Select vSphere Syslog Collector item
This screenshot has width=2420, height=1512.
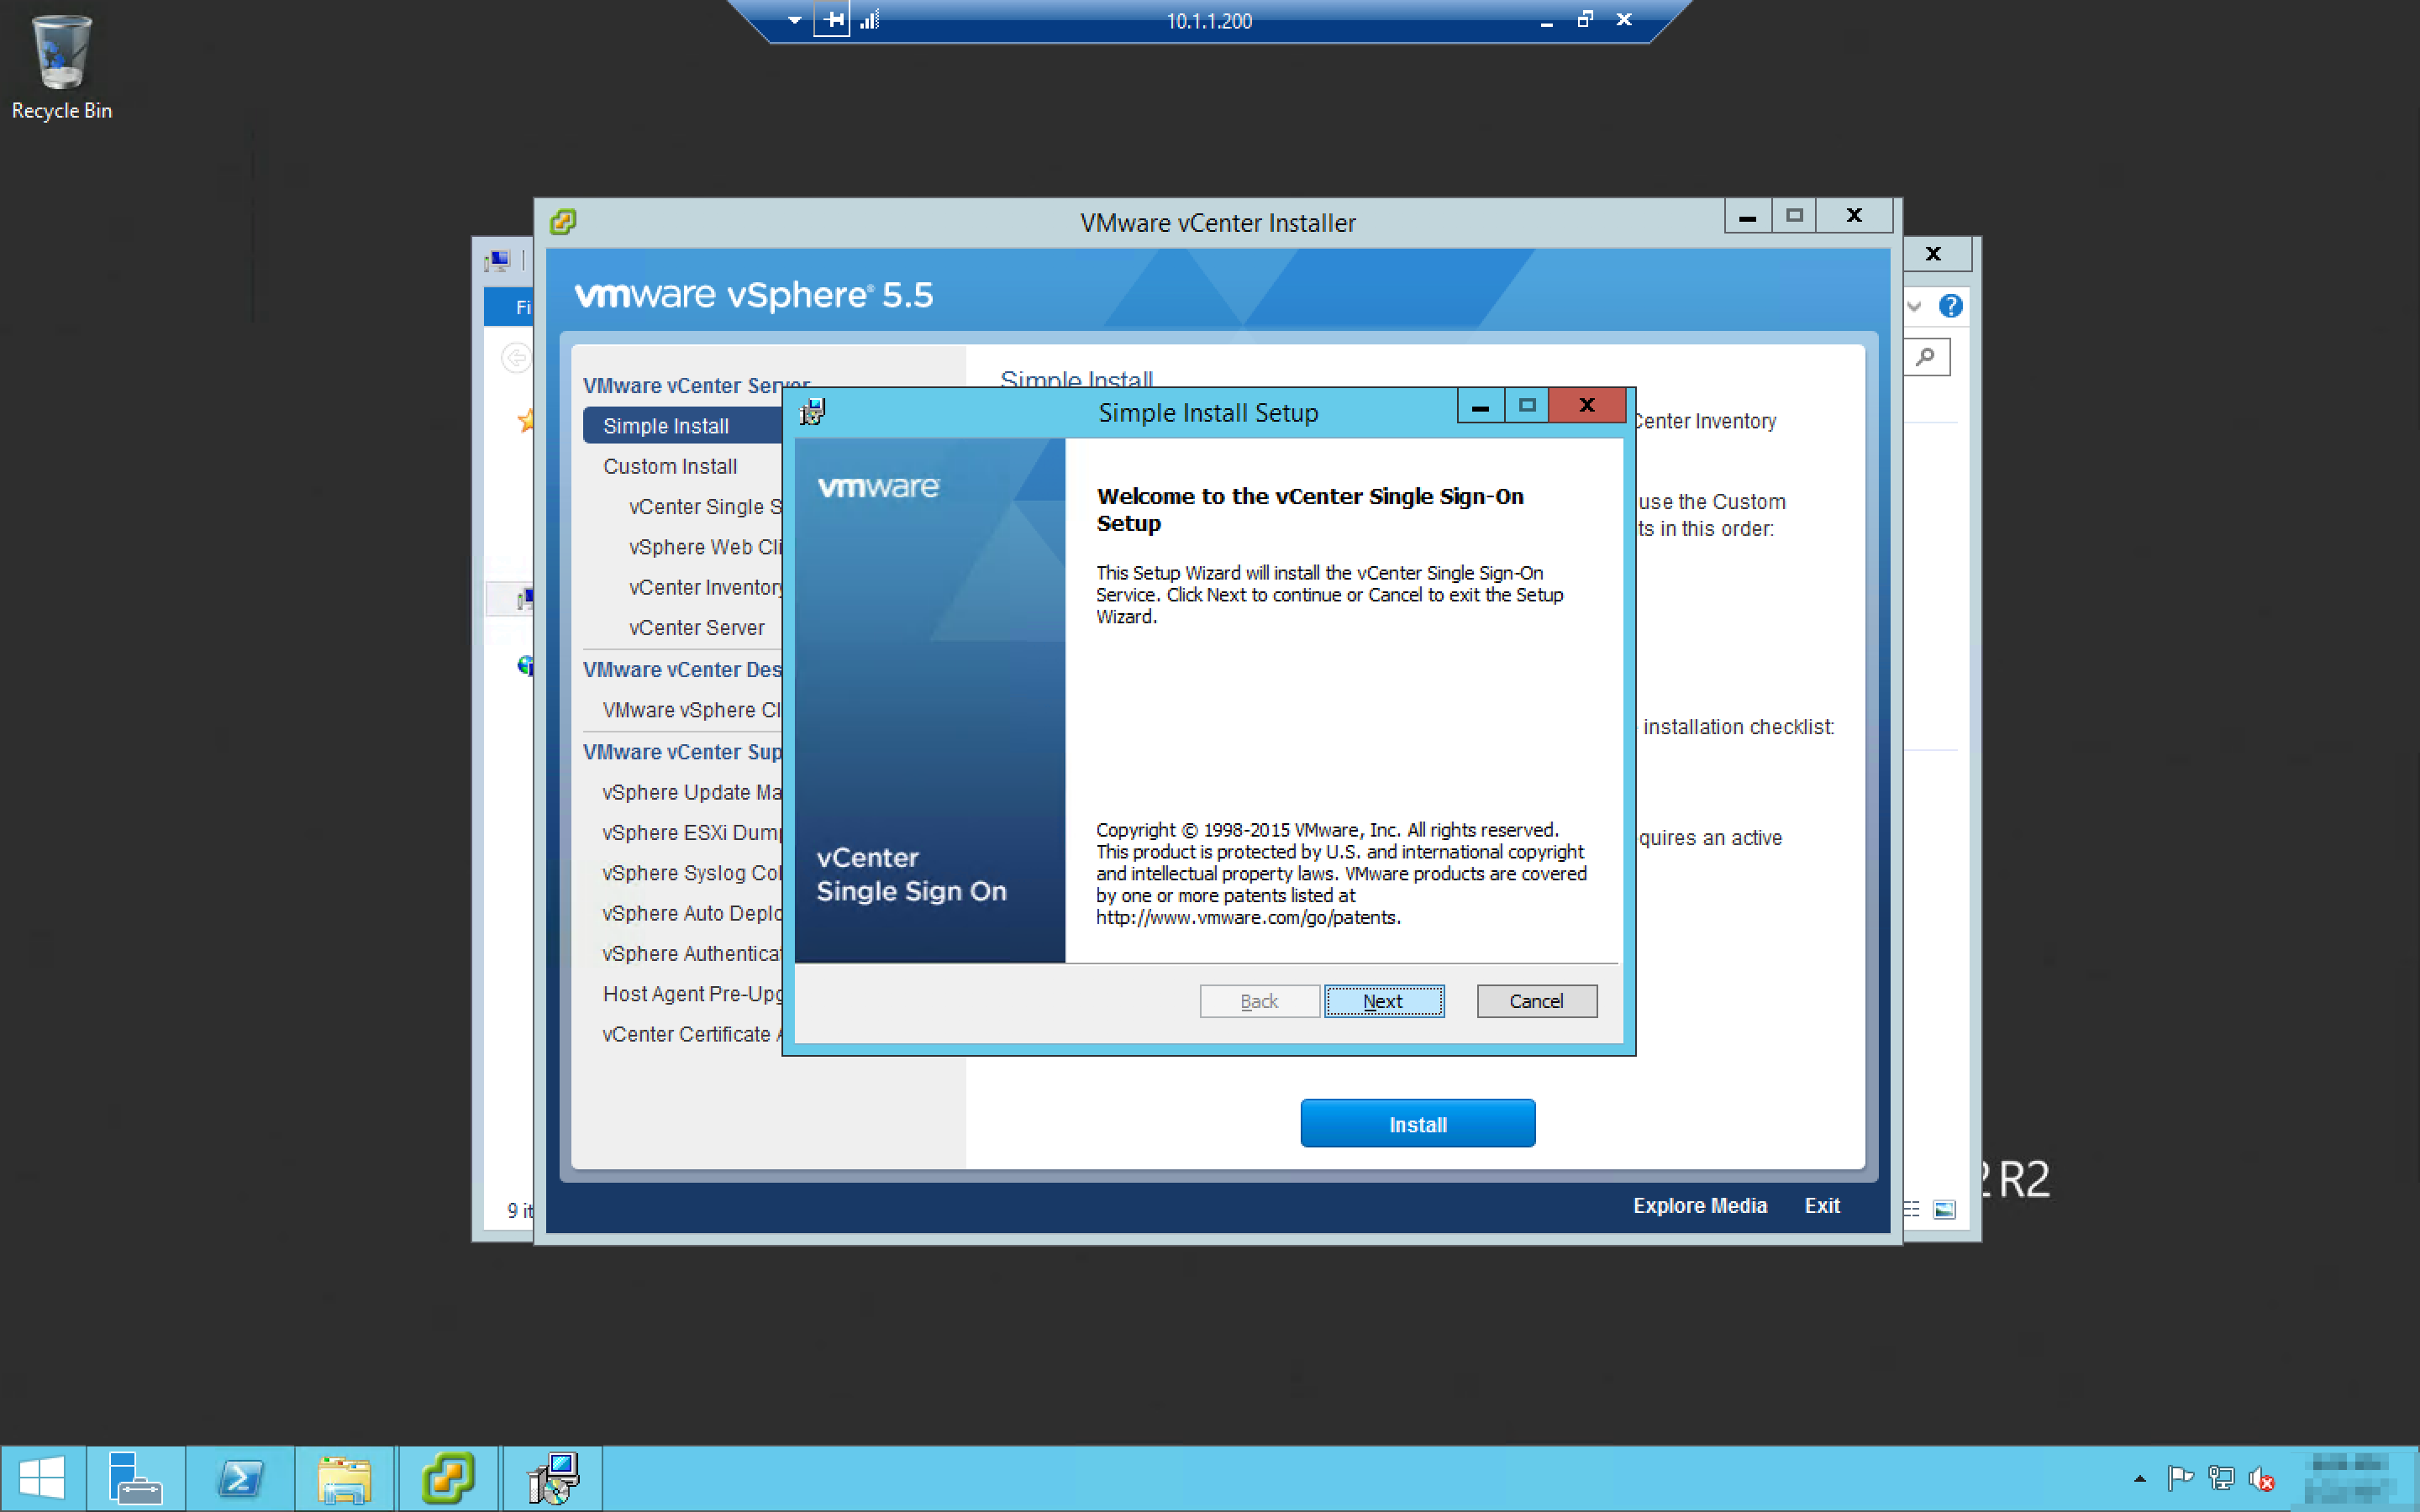coord(692,872)
